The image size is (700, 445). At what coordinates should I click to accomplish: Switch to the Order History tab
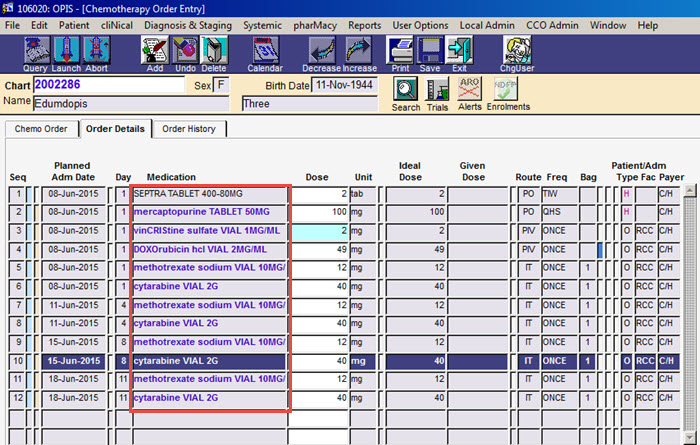click(x=189, y=129)
